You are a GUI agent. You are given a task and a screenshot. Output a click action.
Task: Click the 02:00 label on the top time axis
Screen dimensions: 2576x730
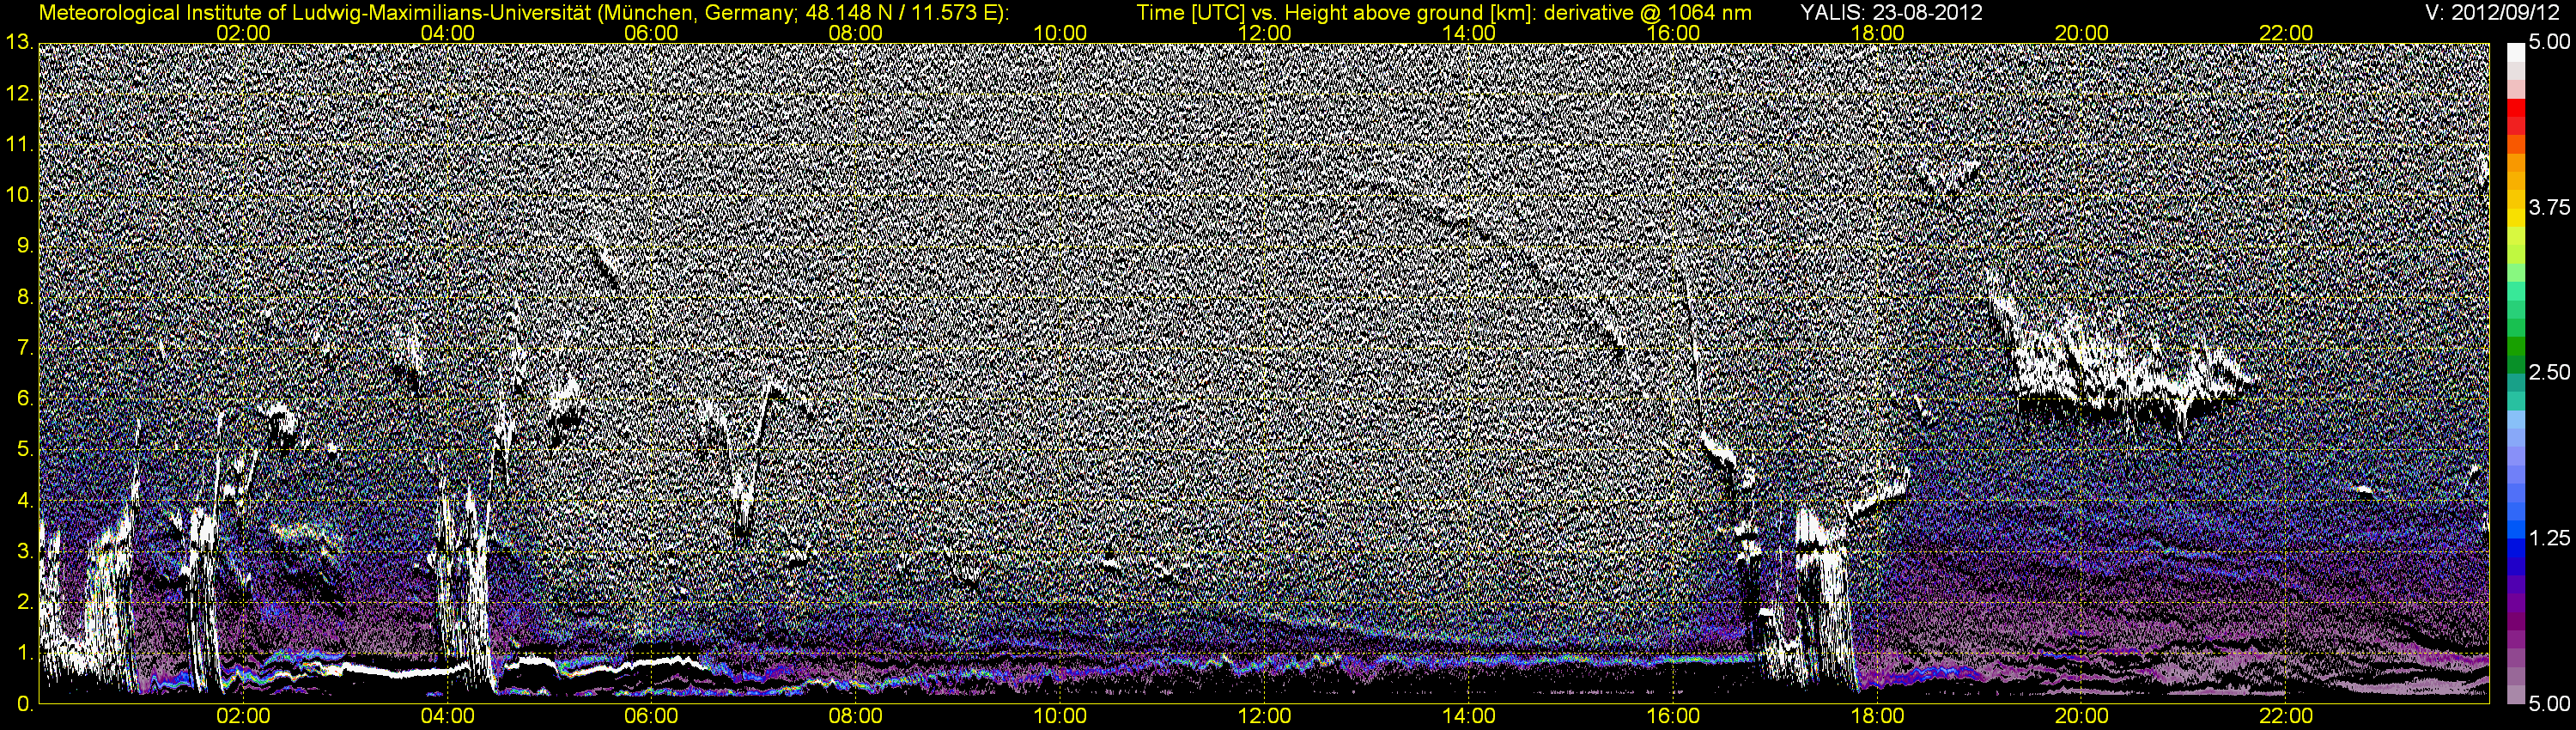click(x=243, y=33)
